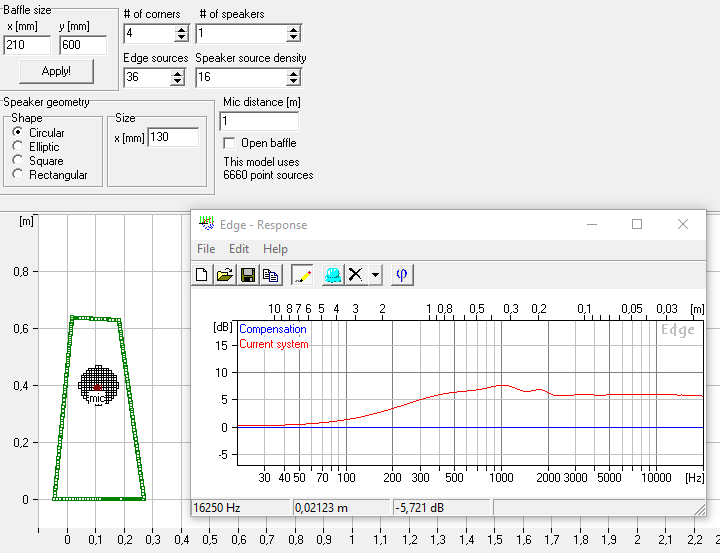The height and width of the screenshot is (553, 720).
Task: Click the 16250 Hz status bar readout
Action: [241, 508]
